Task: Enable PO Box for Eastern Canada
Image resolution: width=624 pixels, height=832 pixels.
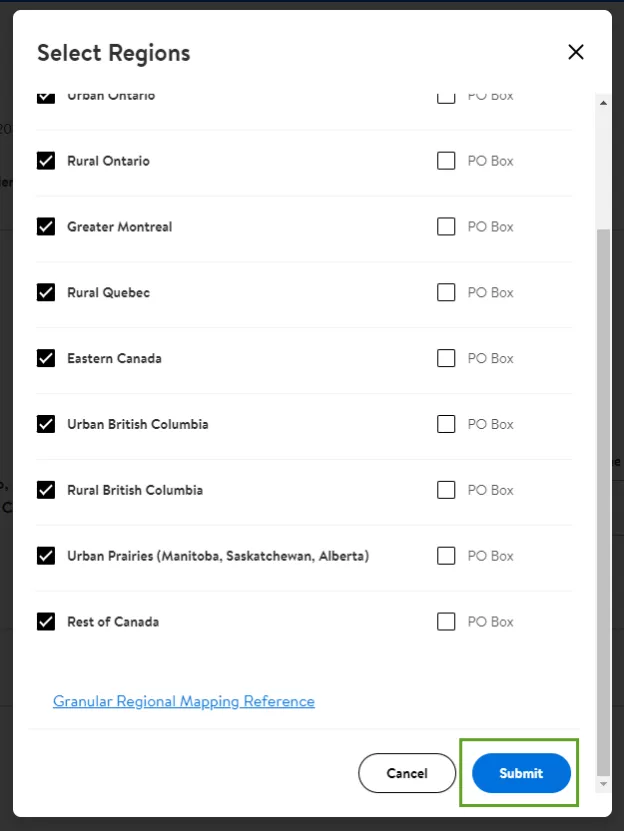Action: coord(446,358)
